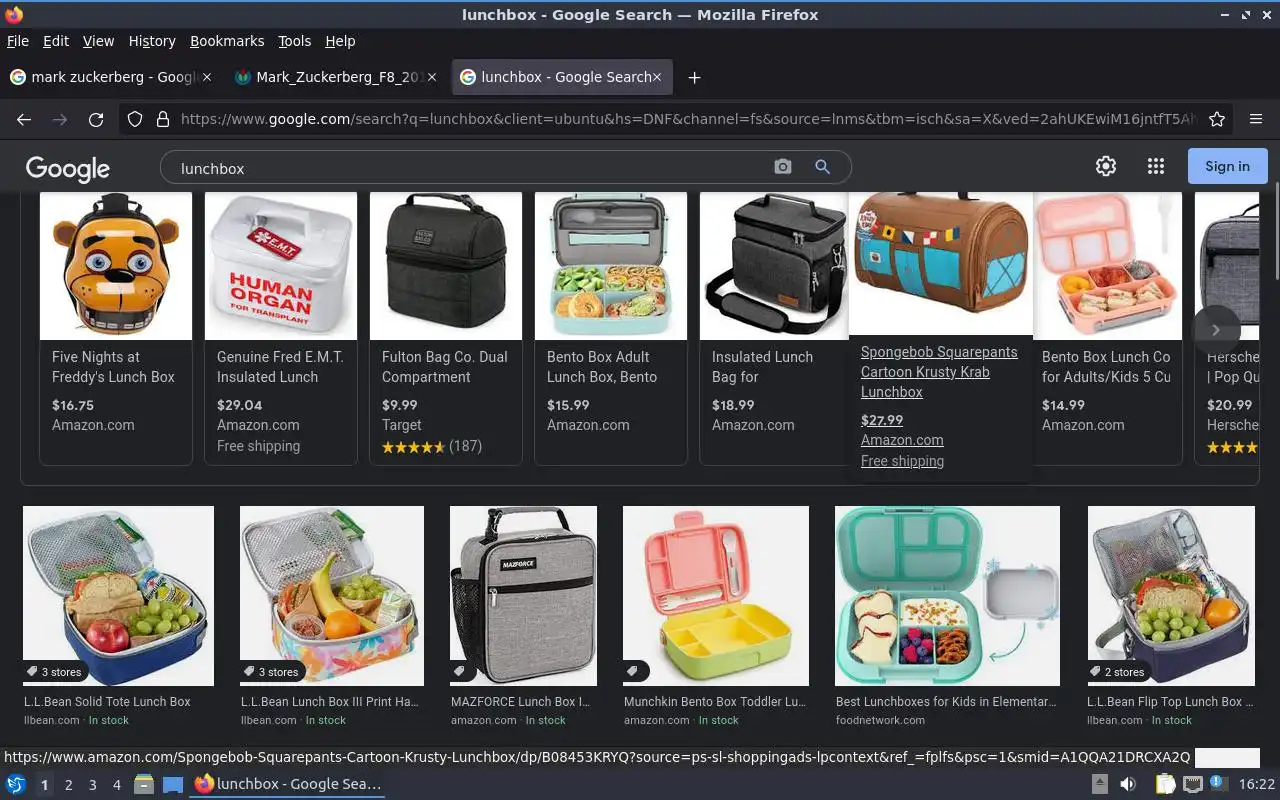Click the Sign in button
The height and width of the screenshot is (800, 1280).
tap(1227, 166)
